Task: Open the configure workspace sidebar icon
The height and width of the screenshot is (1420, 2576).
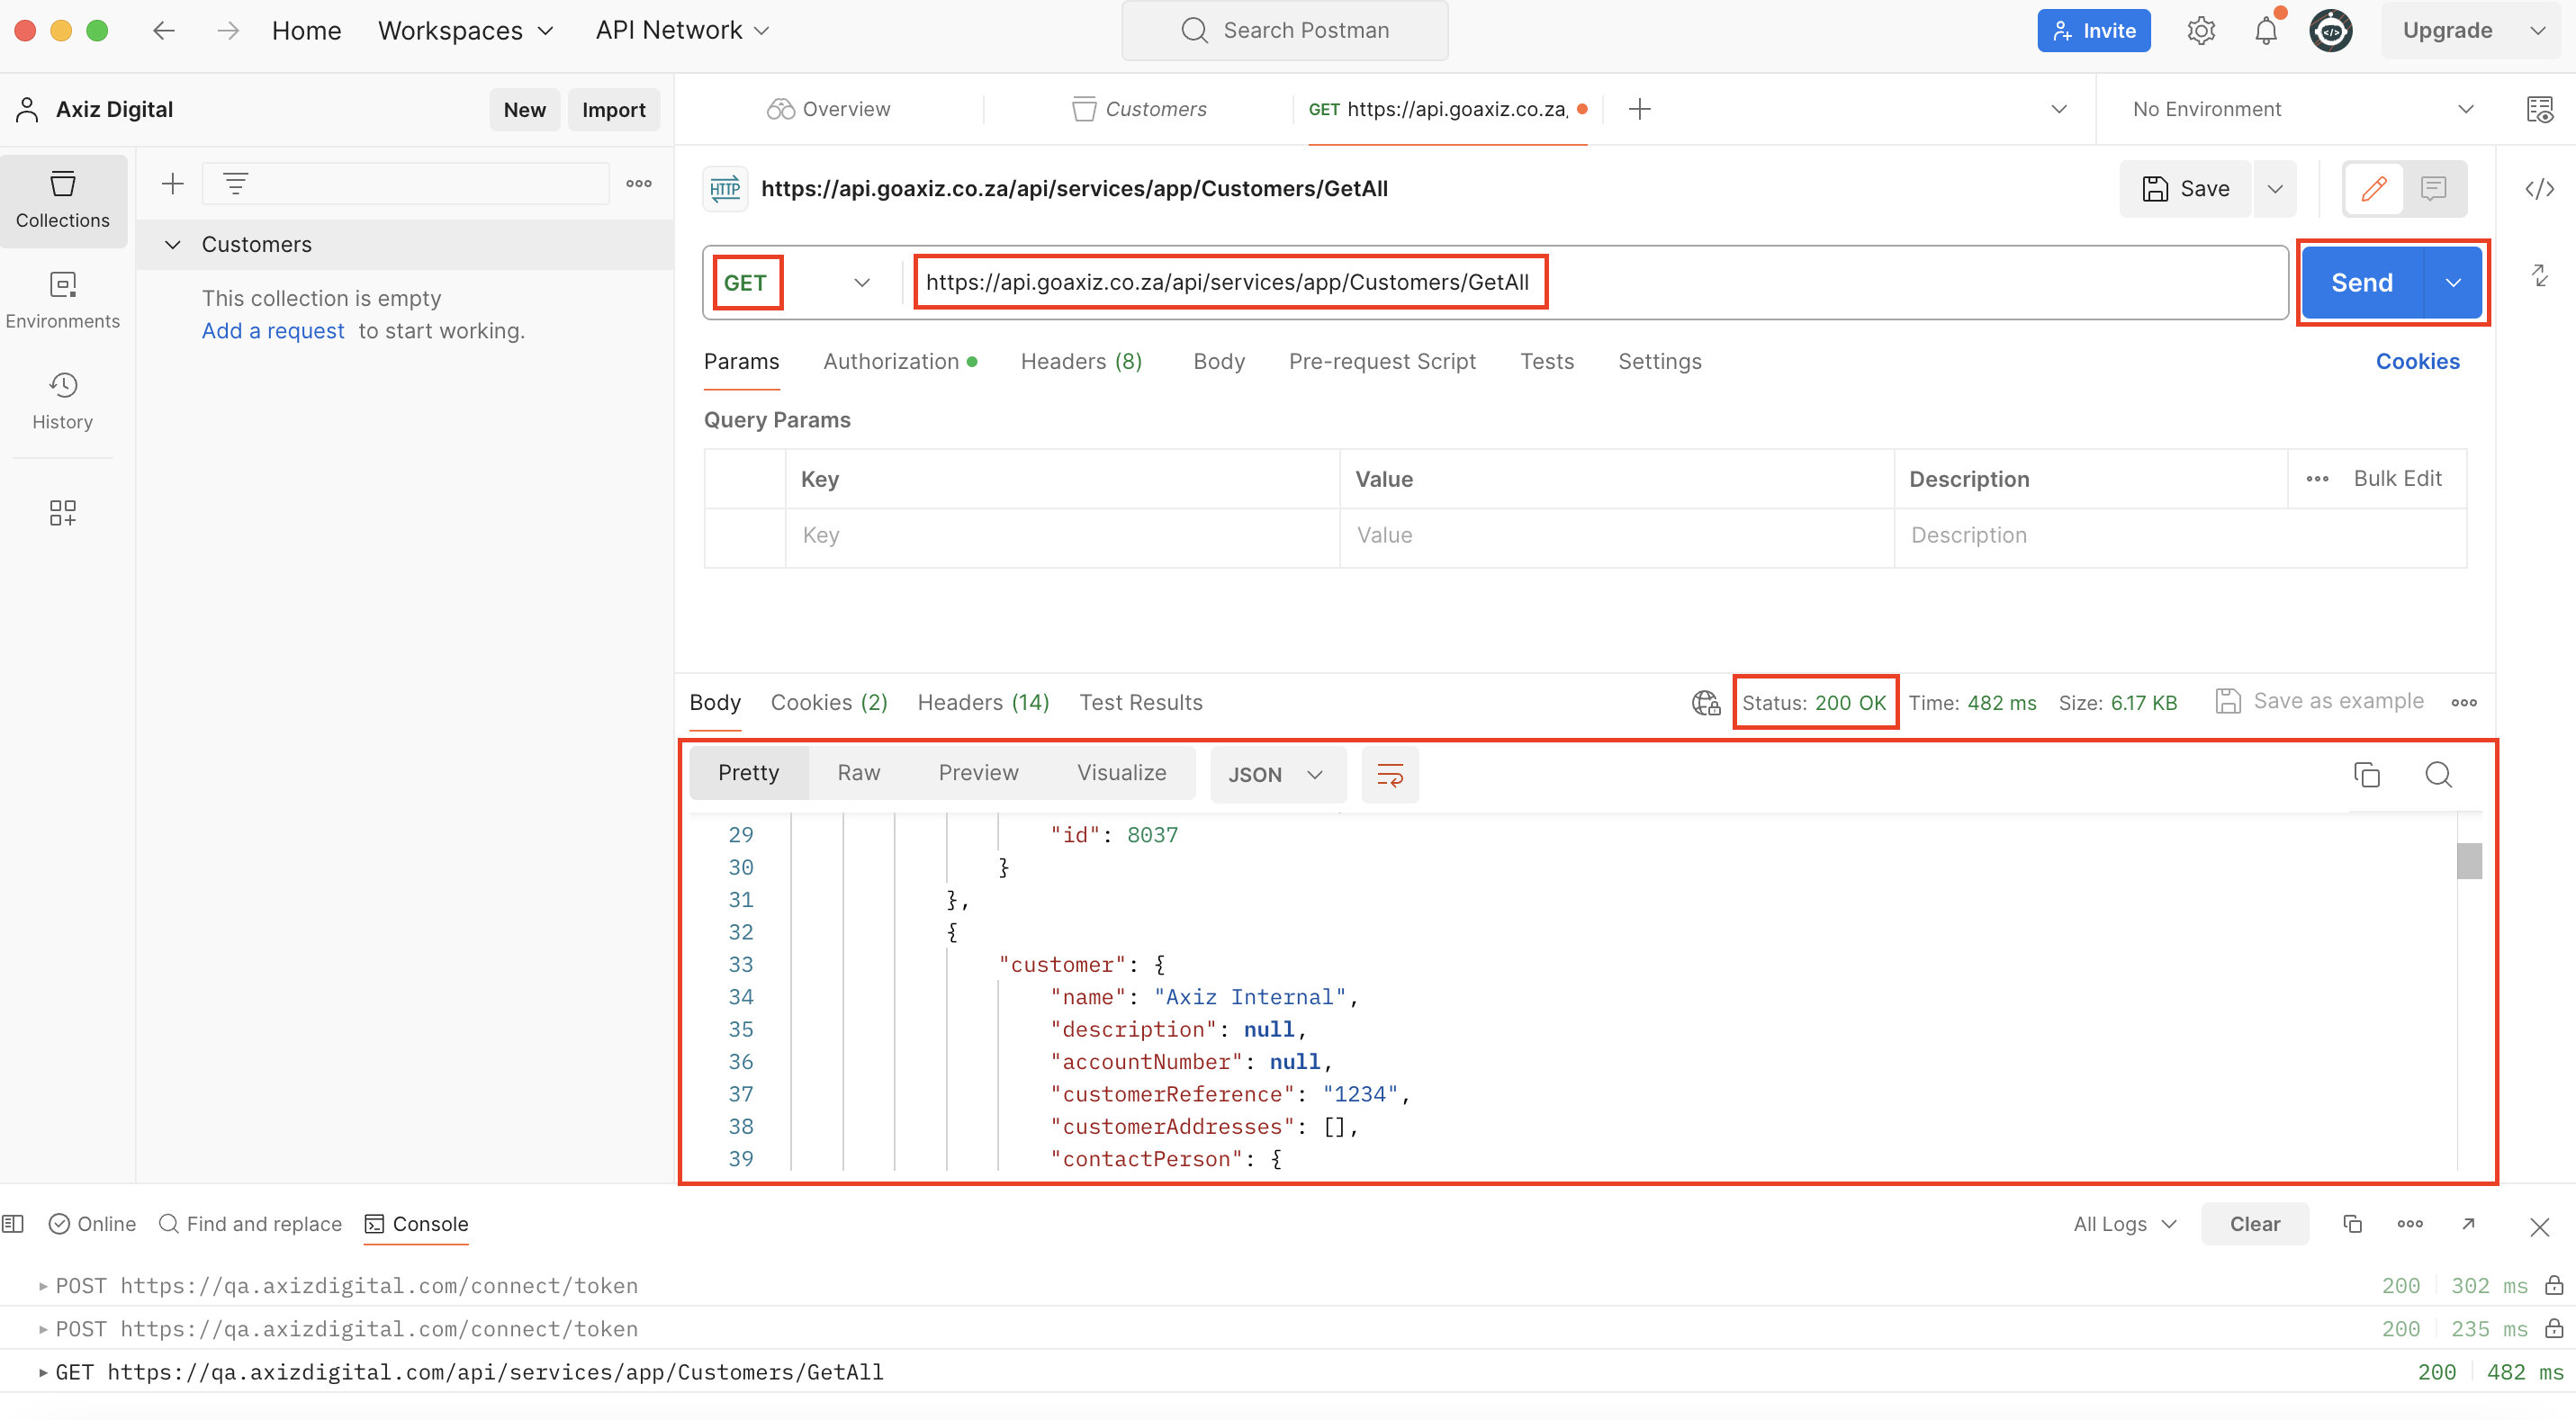Action: [63, 513]
